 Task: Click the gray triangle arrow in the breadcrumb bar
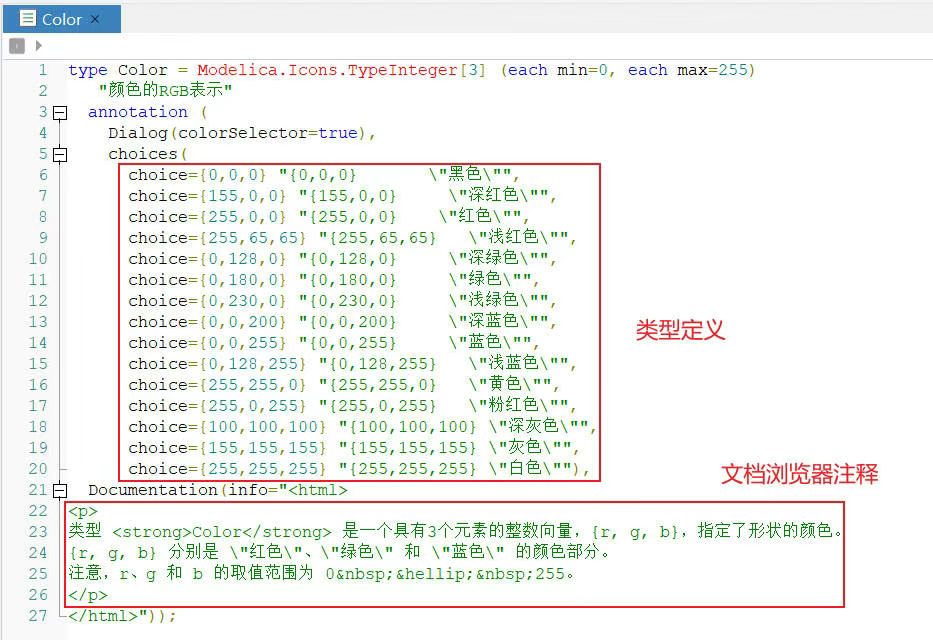coord(39,46)
